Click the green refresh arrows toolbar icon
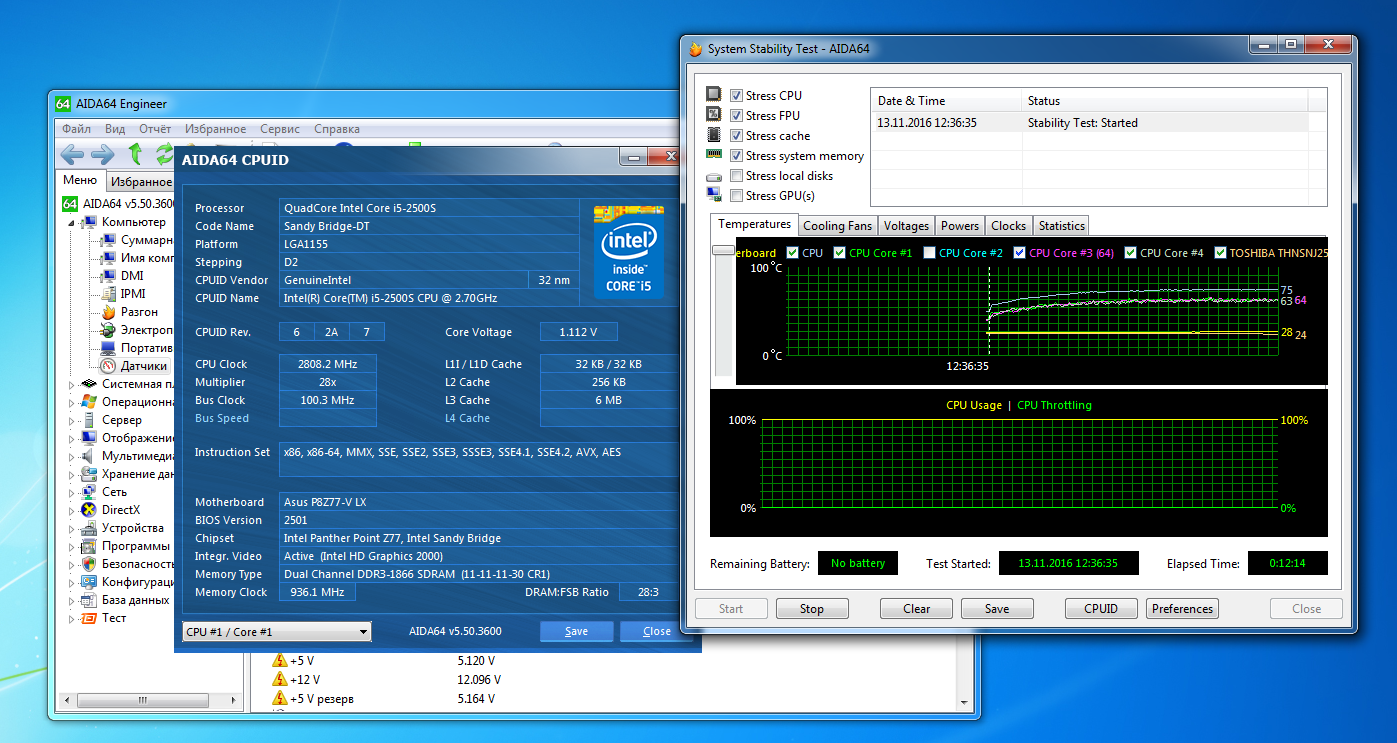This screenshot has height=743, width=1397. 164,154
